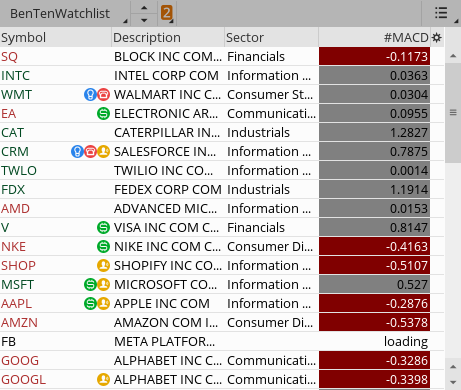Click BLOCK INC COM description
This screenshot has width=461, height=390.
(168, 57)
